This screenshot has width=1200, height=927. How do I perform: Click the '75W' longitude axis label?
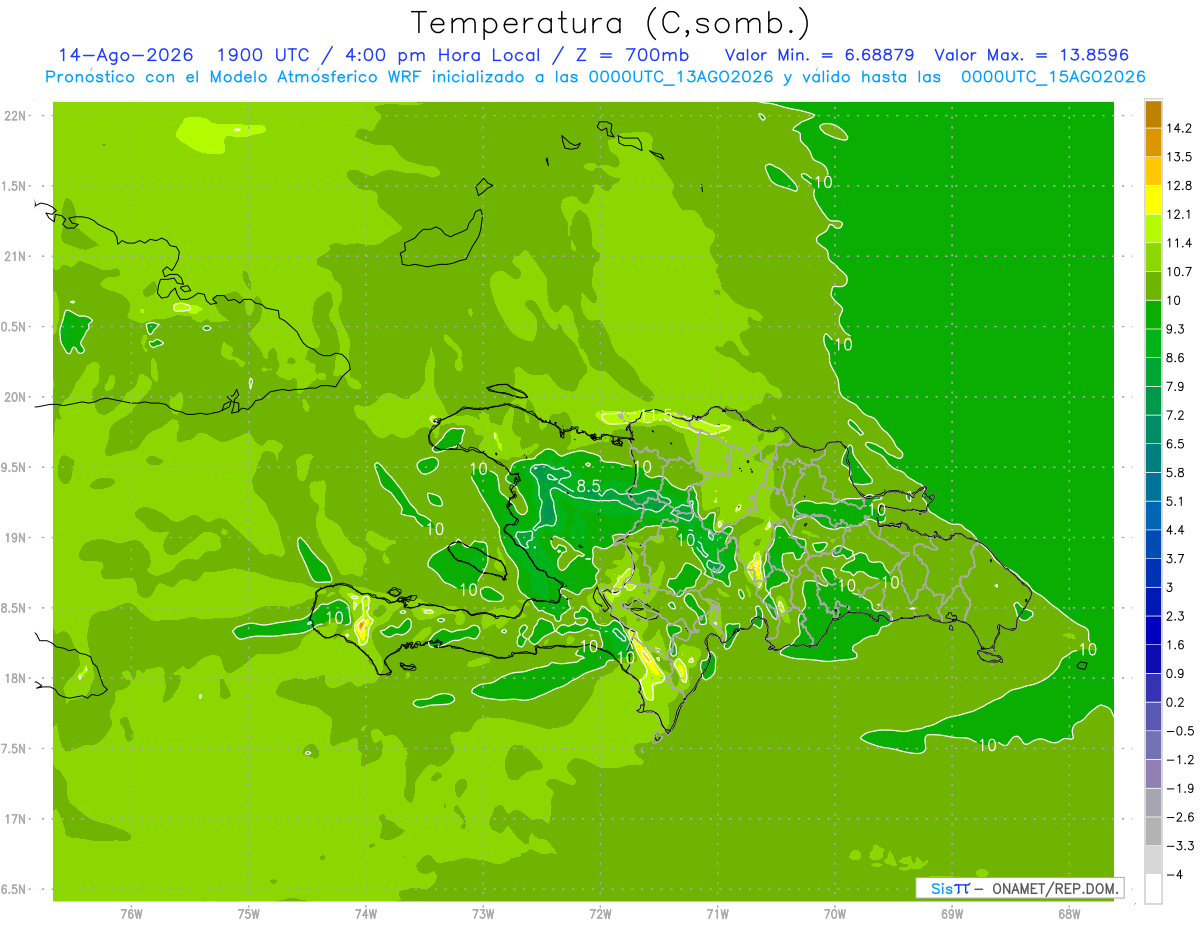pos(249,913)
